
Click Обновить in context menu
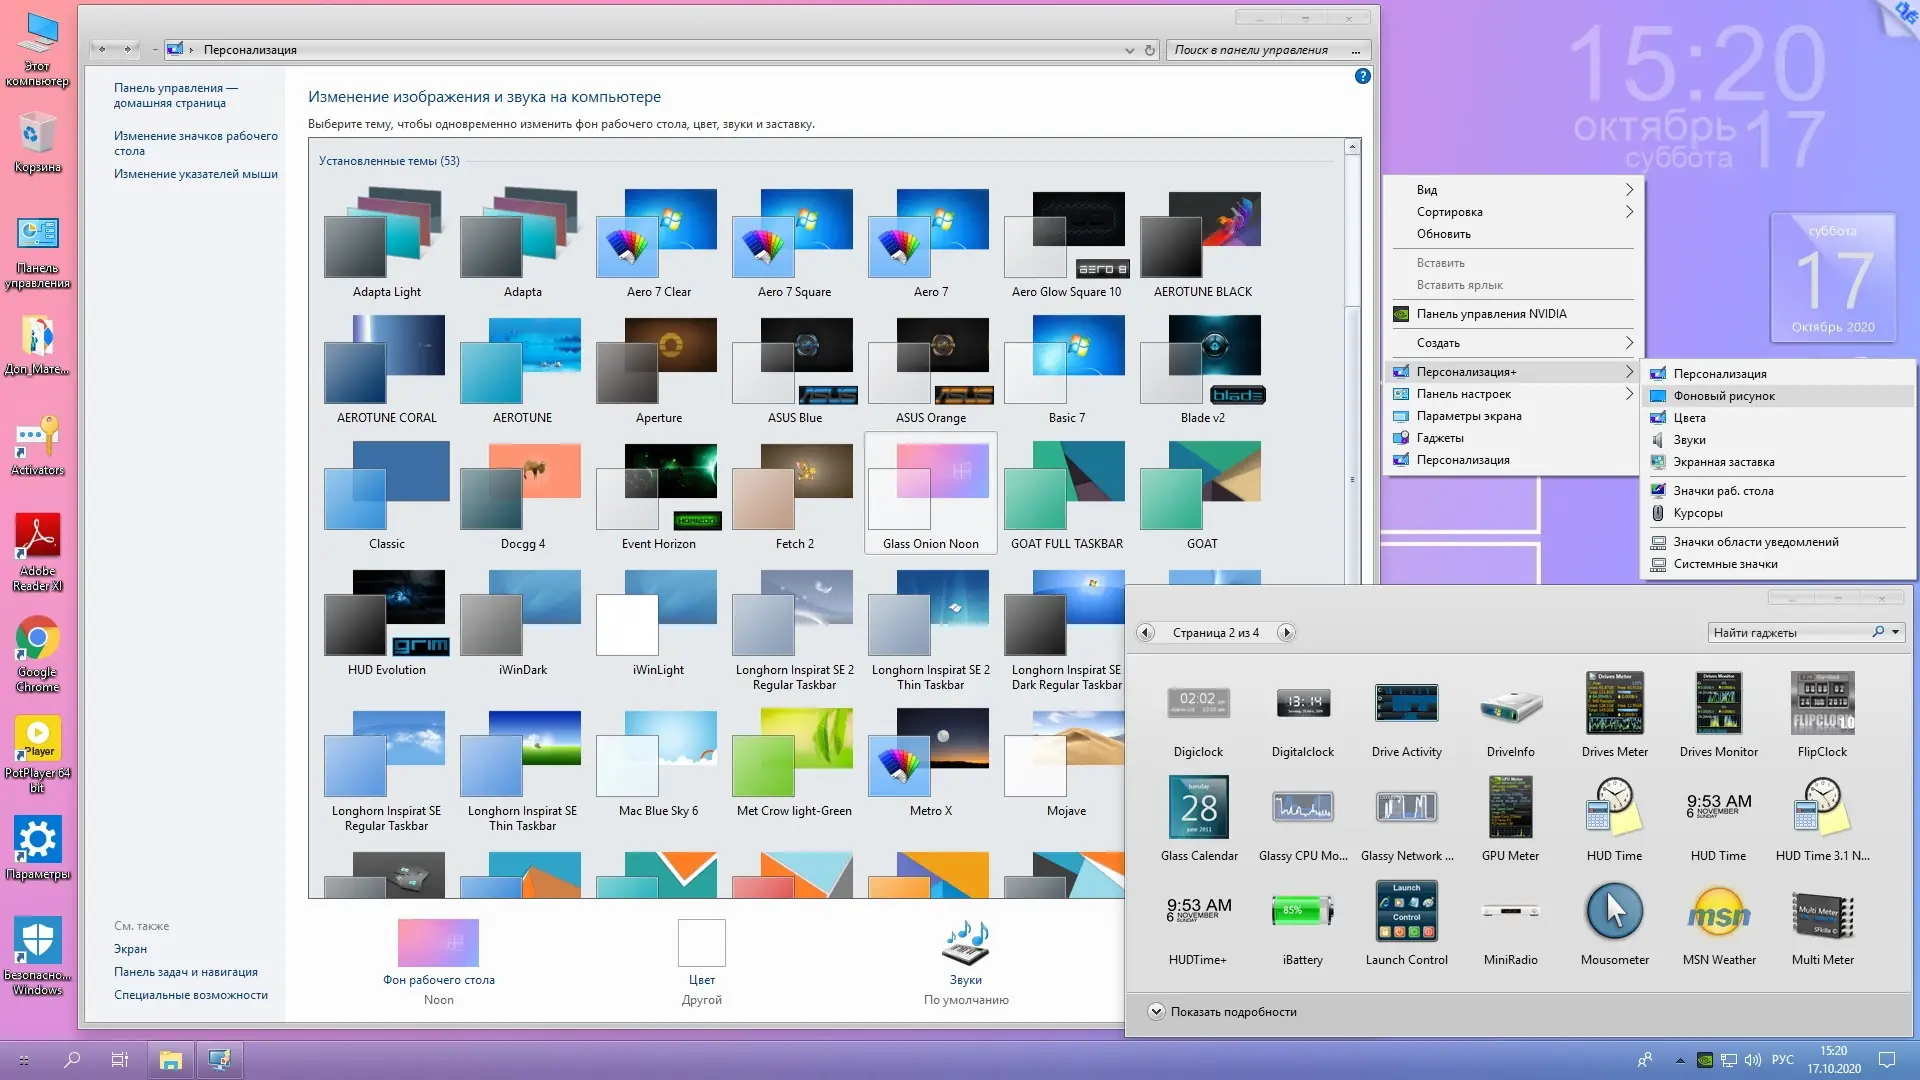[x=1443, y=234]
